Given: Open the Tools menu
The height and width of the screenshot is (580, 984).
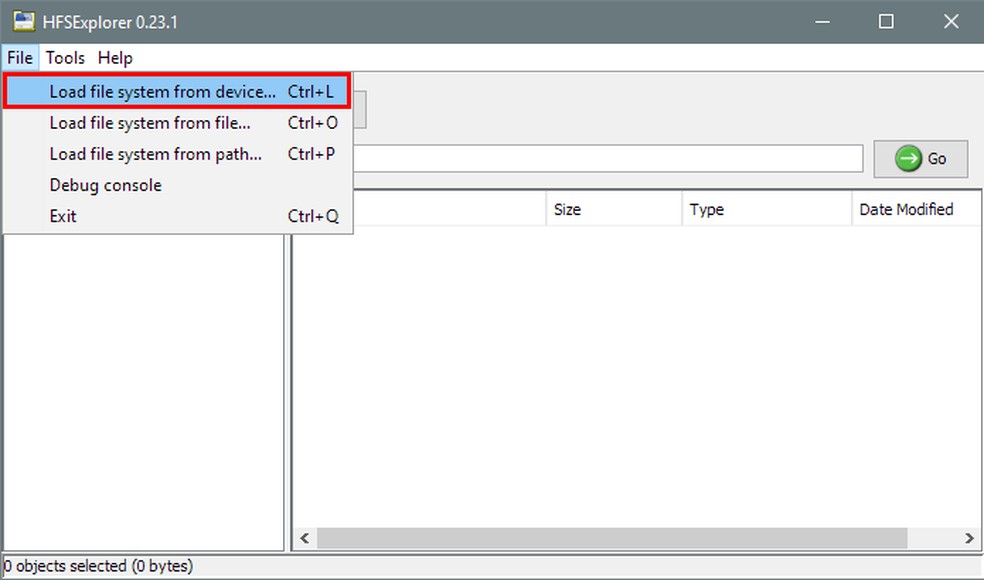Looking at the screenshot, I should pos(65,58).
